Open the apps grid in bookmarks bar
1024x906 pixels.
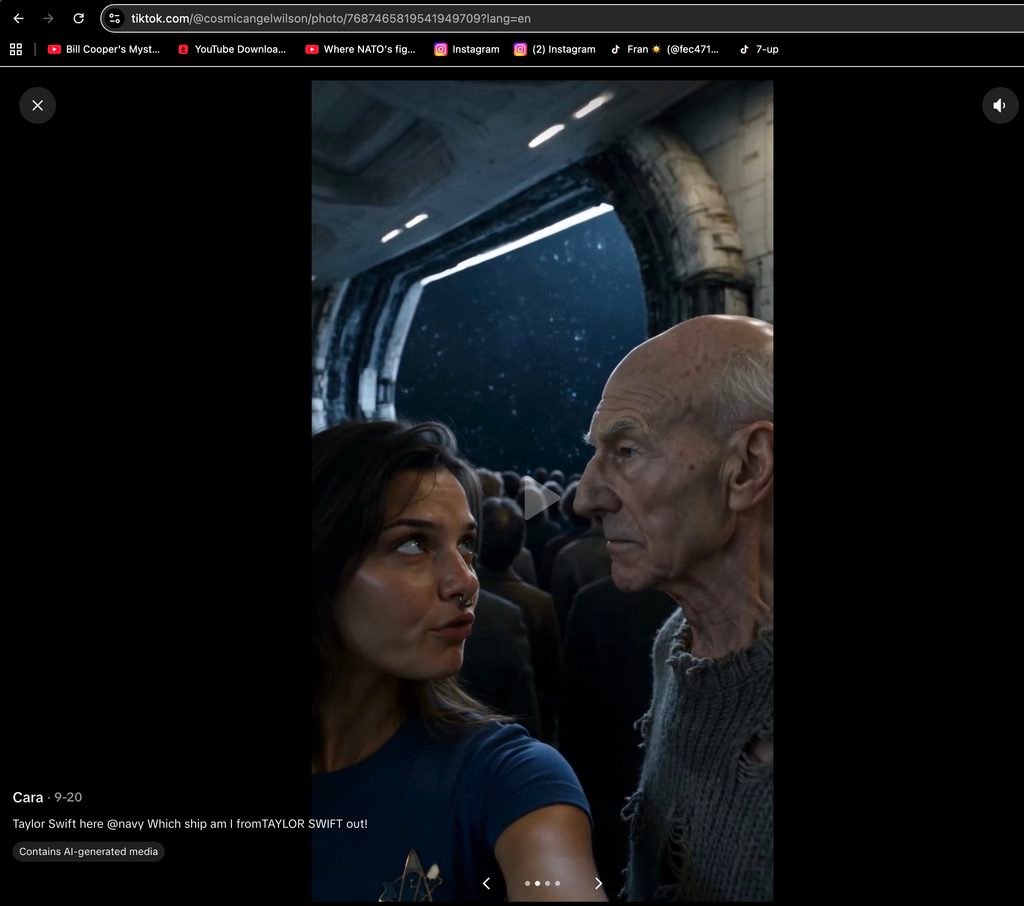coord(16,49)
